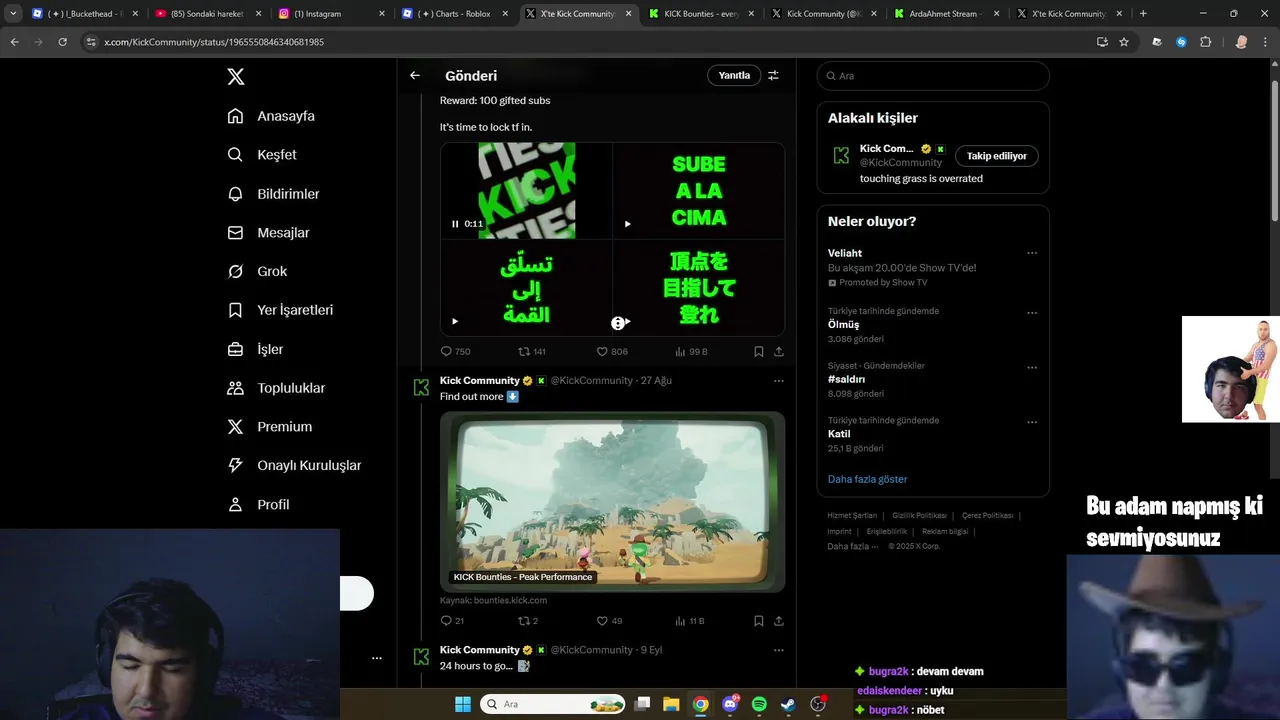This screenshot has height=720, width=1280.
Task: Open Steam from taskbar
Action: (x=788, y=704)
